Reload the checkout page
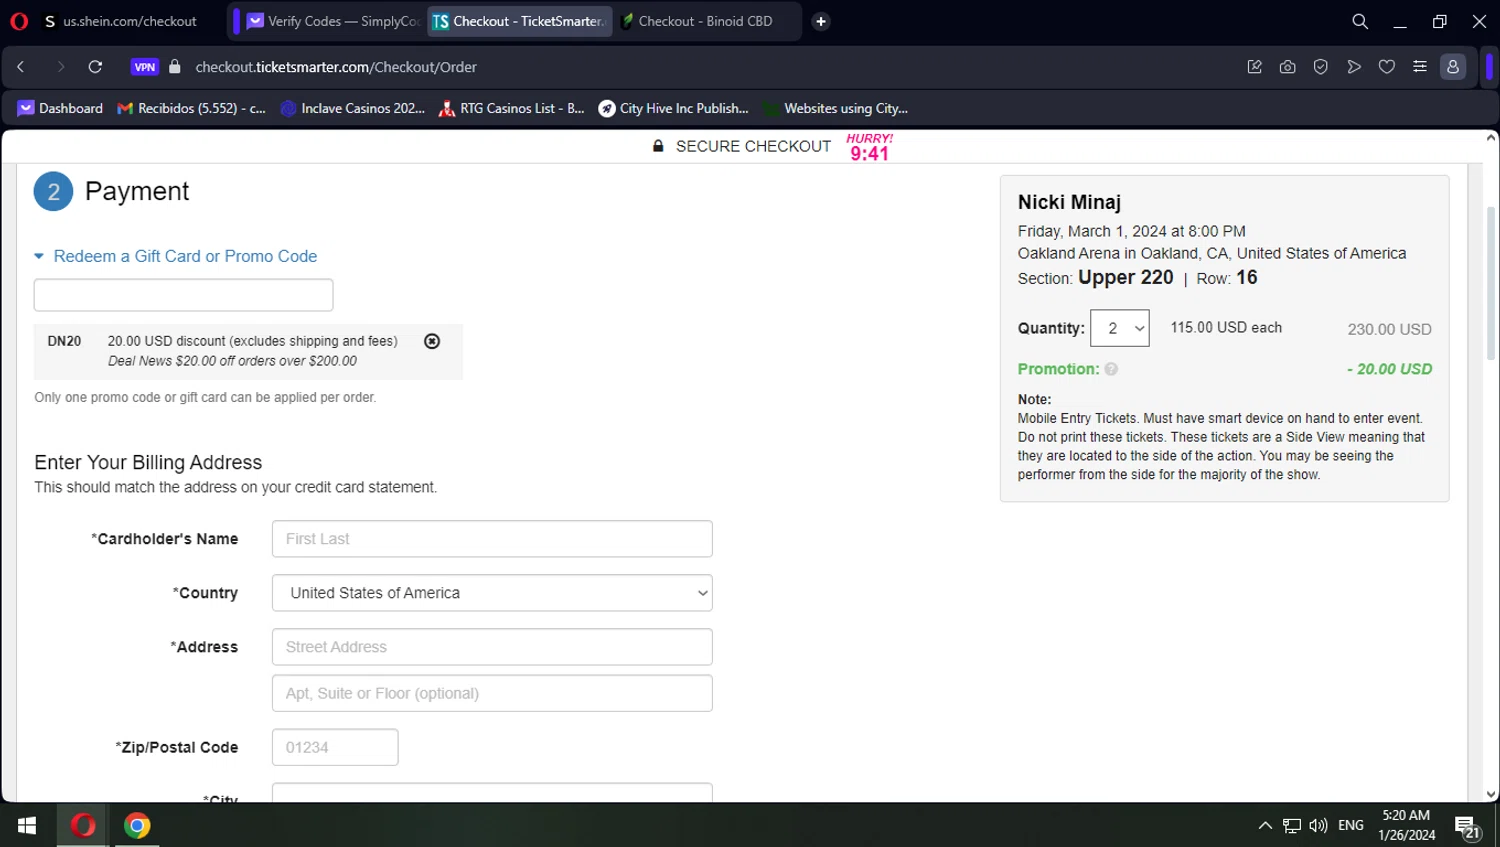 point(95,67)
